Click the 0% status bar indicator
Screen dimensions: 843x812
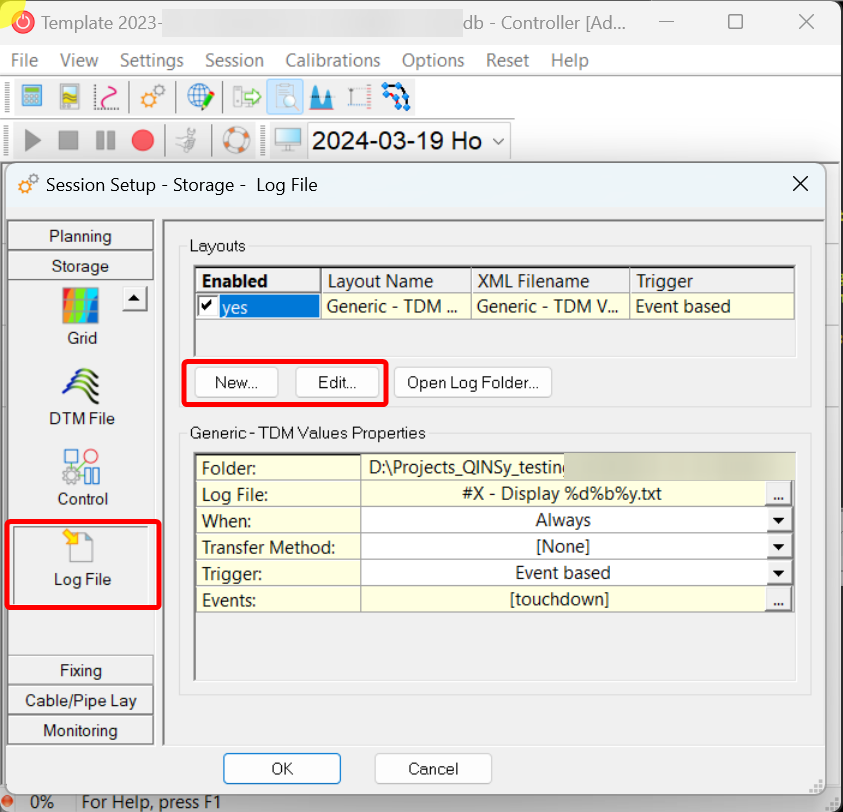point(42,802)
